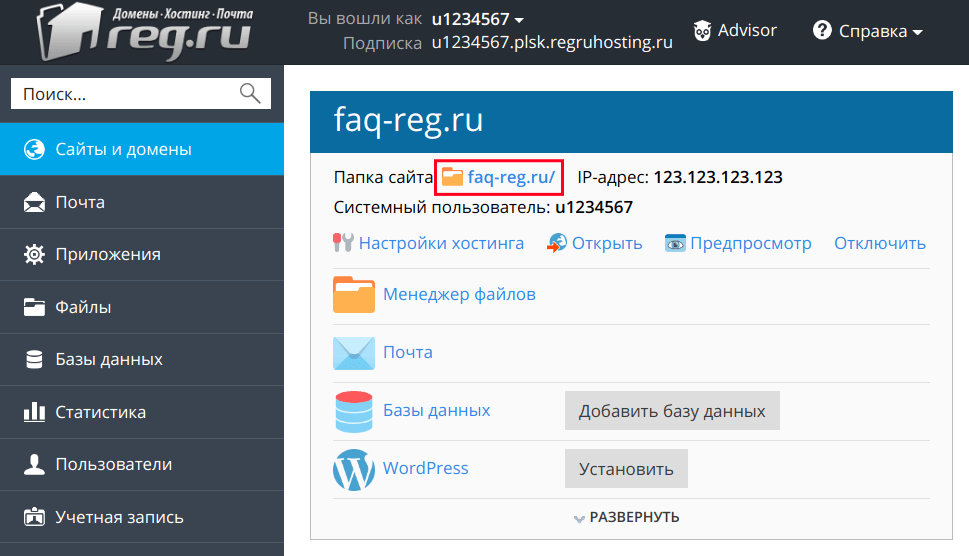This screenshot has height=556, width=969.
Task: Click the envelope icon in the sidebar
Action: click(34, 202)
